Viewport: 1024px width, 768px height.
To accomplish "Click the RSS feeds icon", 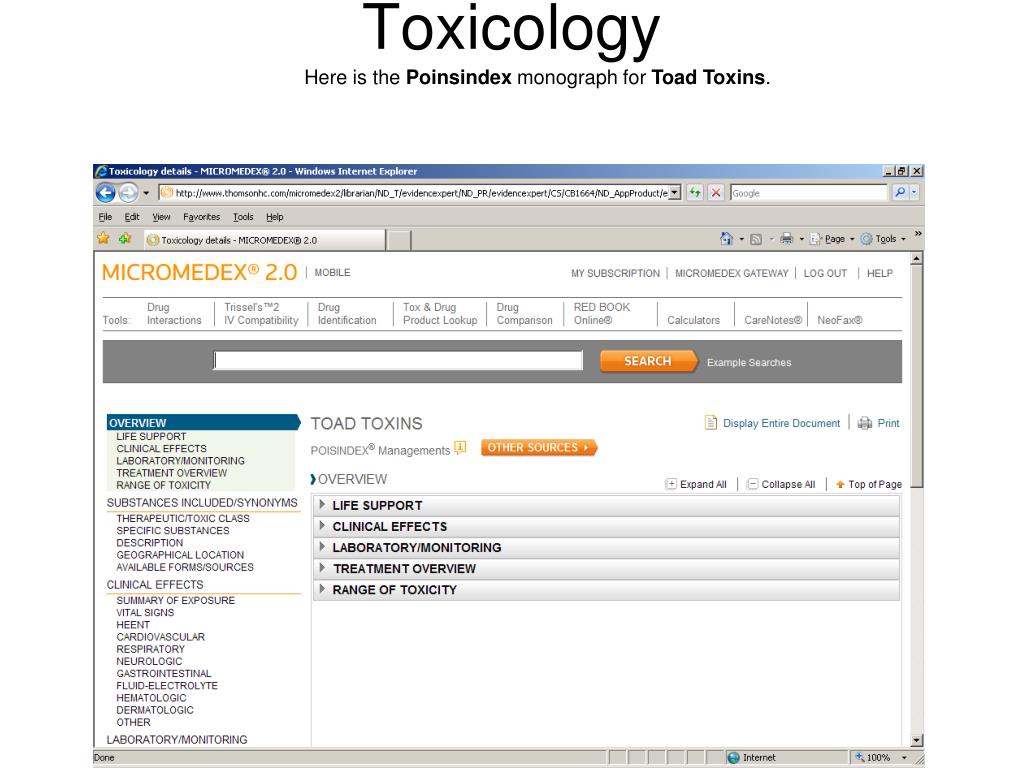I will click(756, 240).
